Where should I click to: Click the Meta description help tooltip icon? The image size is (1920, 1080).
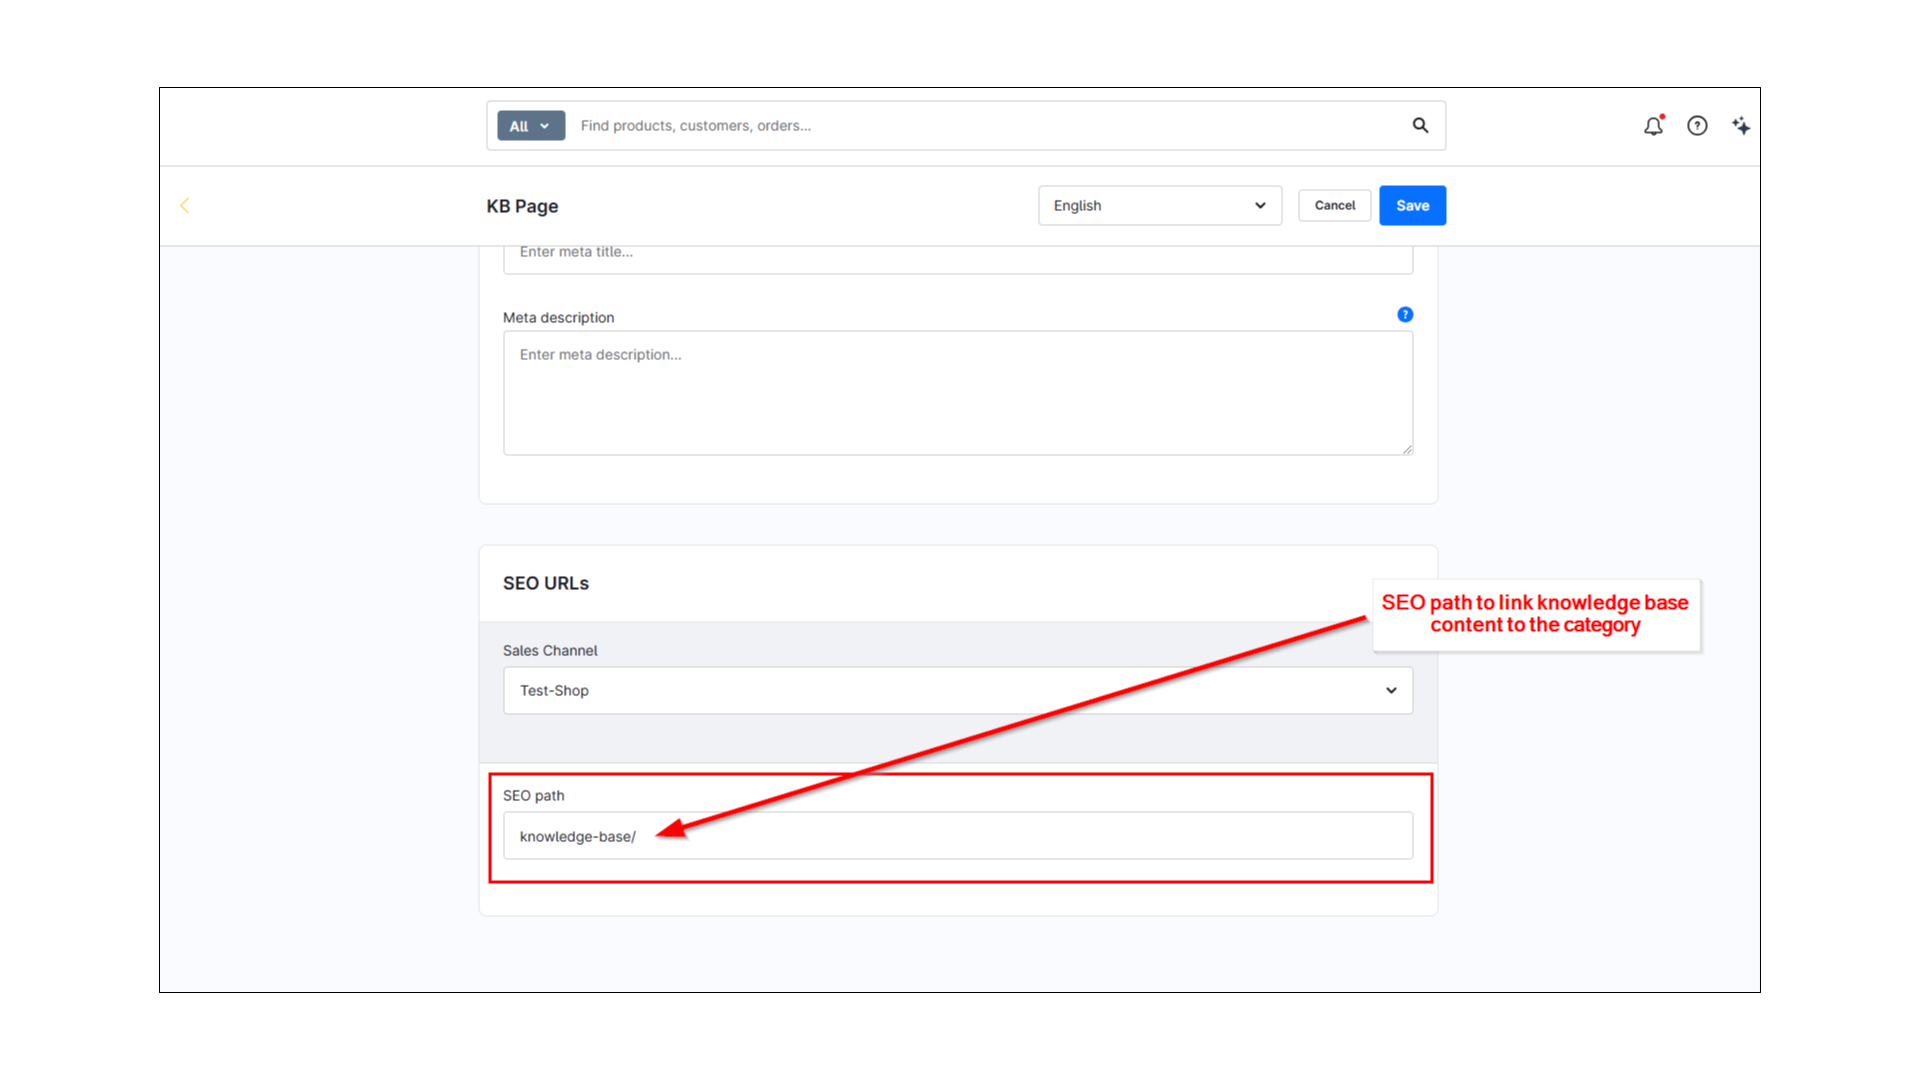coord(1405,315)
